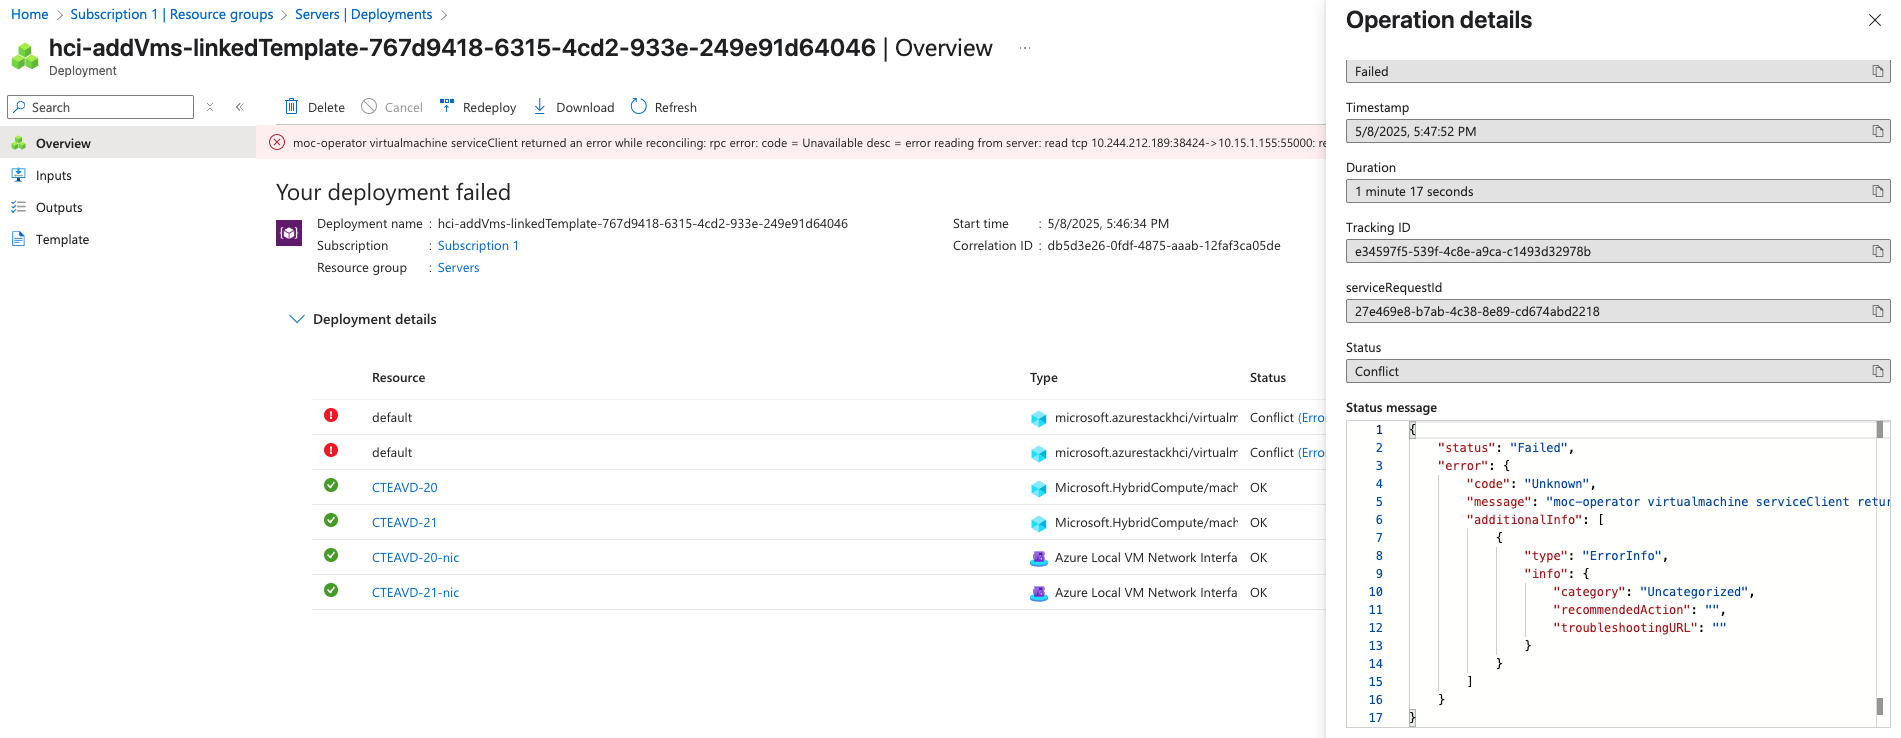Viewport: 1901px width, 738px height.
Task: Open Servers | Deployments breadcrumb
Action: [x=364, y=14]
